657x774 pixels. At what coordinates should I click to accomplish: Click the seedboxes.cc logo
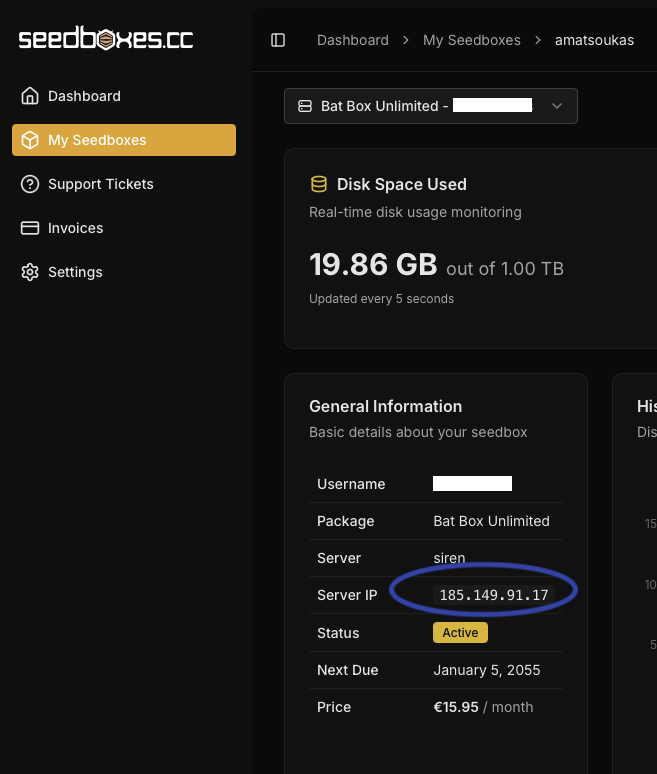point(105,40)
